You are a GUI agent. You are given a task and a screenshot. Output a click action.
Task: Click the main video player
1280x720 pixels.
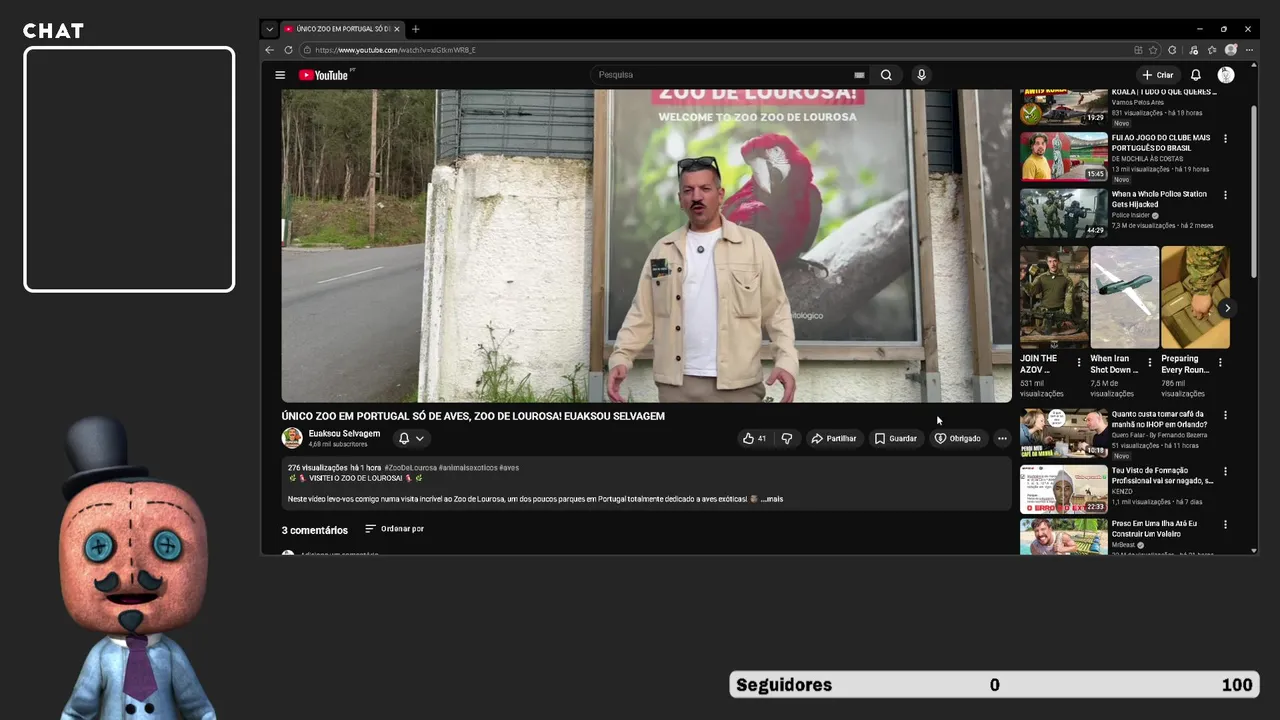click(646, 246)
